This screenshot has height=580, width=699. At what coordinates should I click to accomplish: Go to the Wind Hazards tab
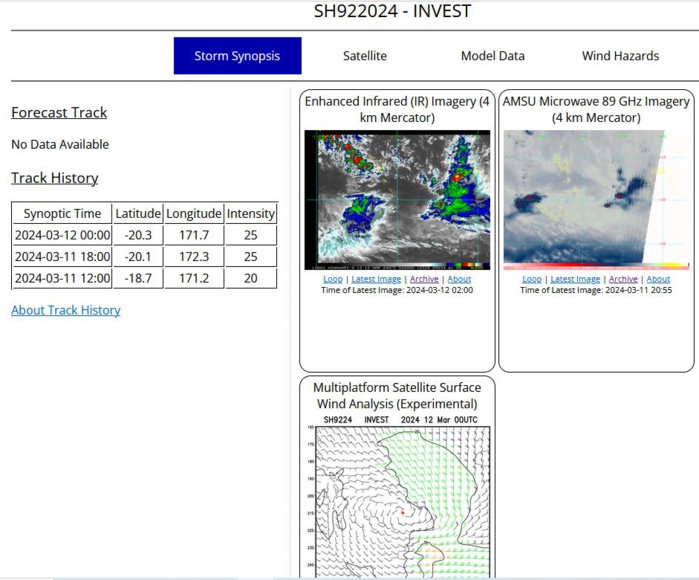point(620,56)
